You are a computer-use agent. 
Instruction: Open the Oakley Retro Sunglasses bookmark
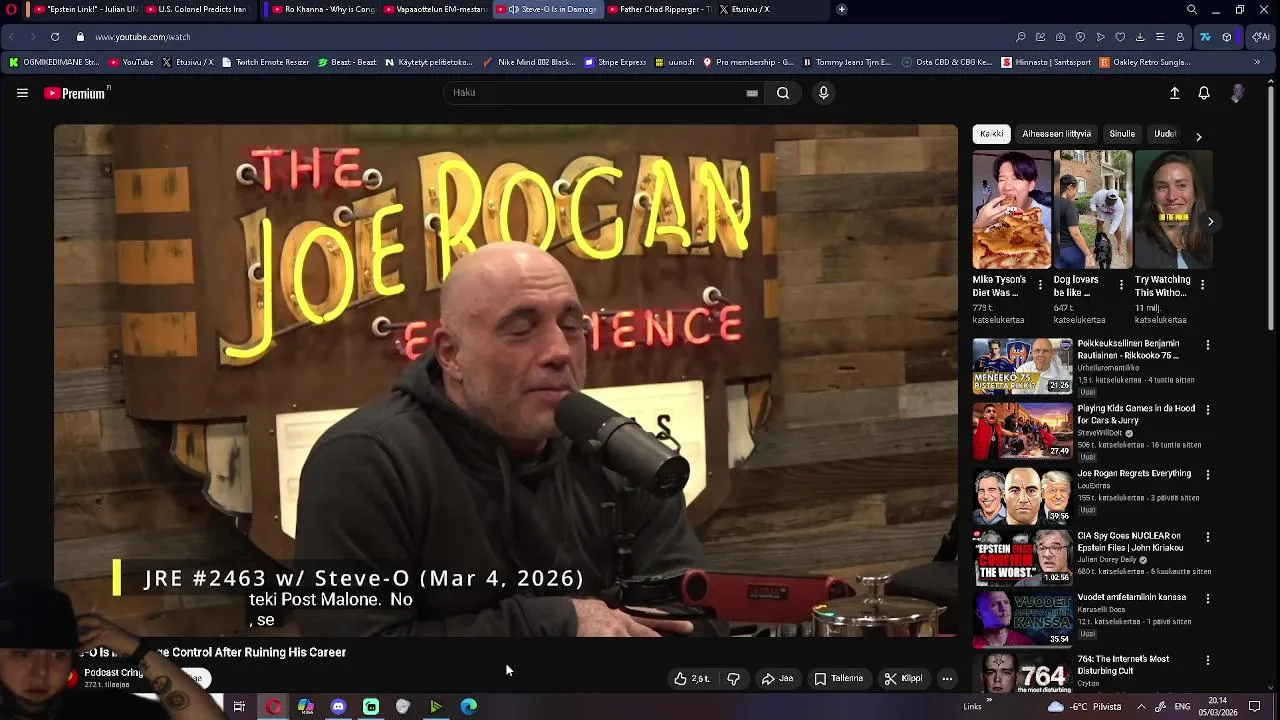tap(1144, 62)
